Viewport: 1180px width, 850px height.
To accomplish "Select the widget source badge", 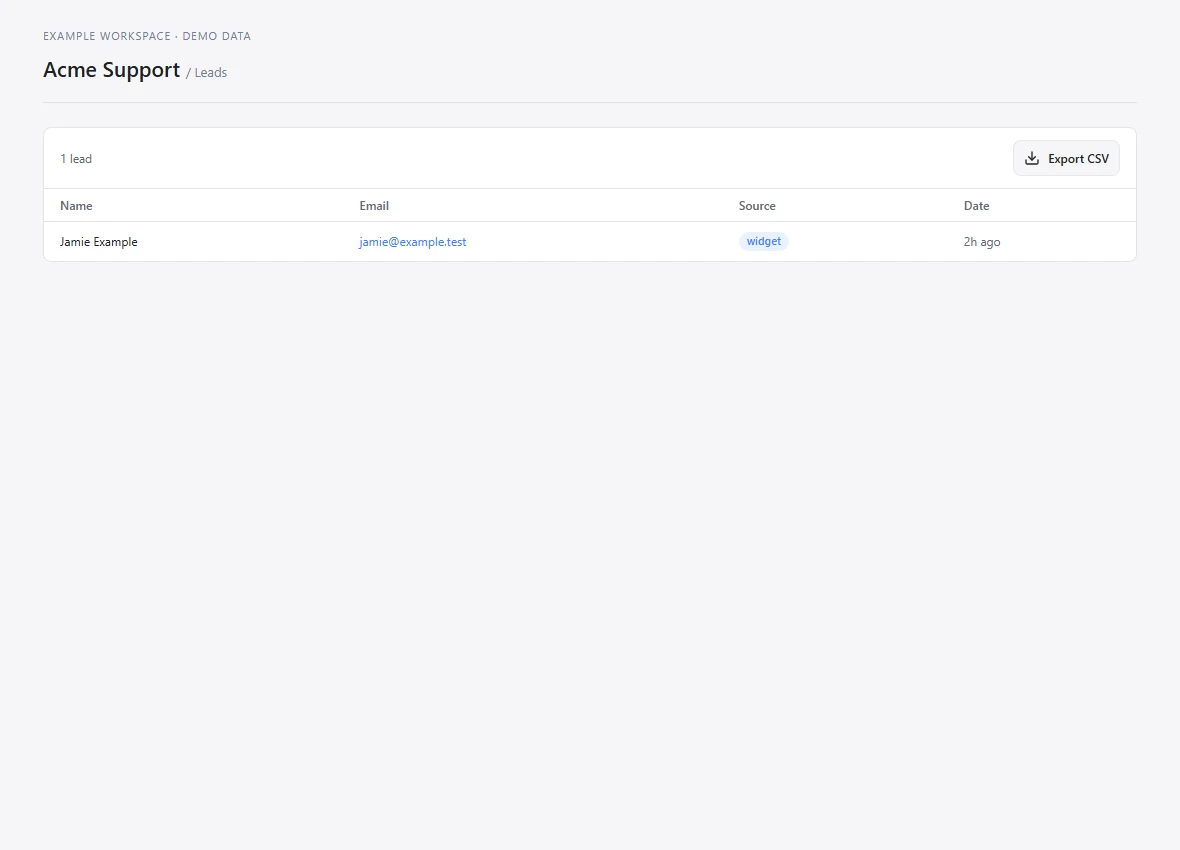I will [763, 241].
